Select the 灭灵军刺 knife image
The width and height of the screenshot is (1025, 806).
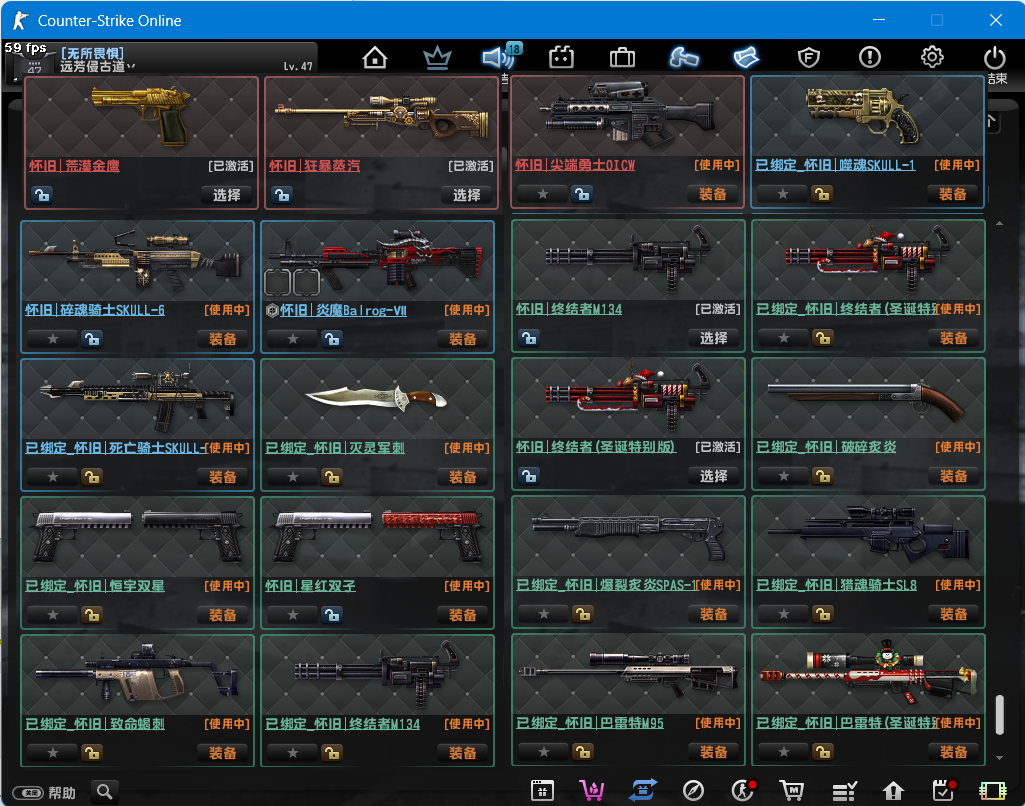coord(376,397)
